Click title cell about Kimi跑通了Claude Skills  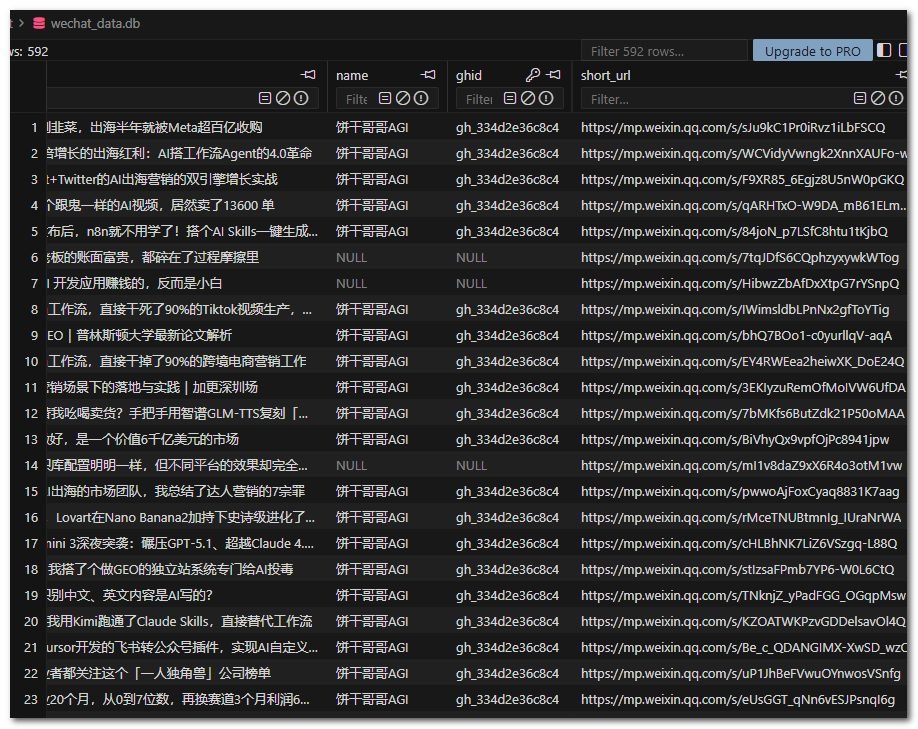tap(180, 621)
